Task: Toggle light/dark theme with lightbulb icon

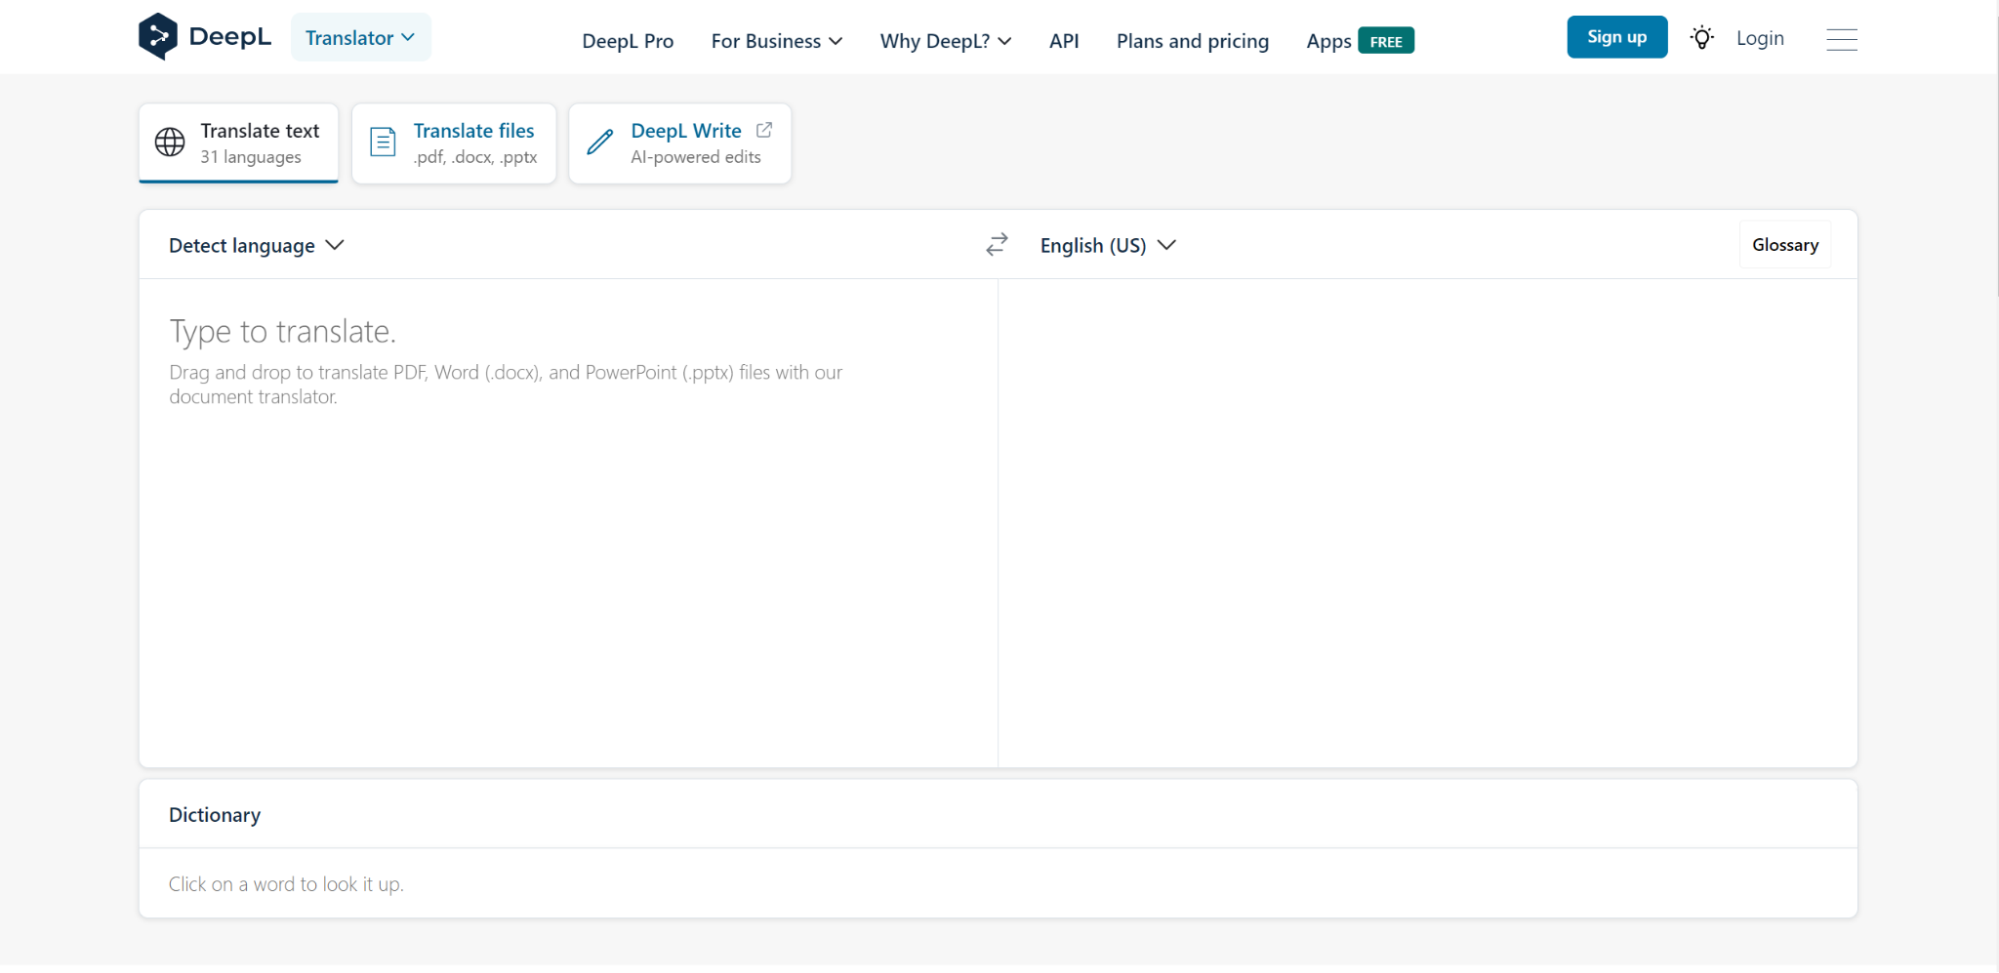Action: (1701, 38)
